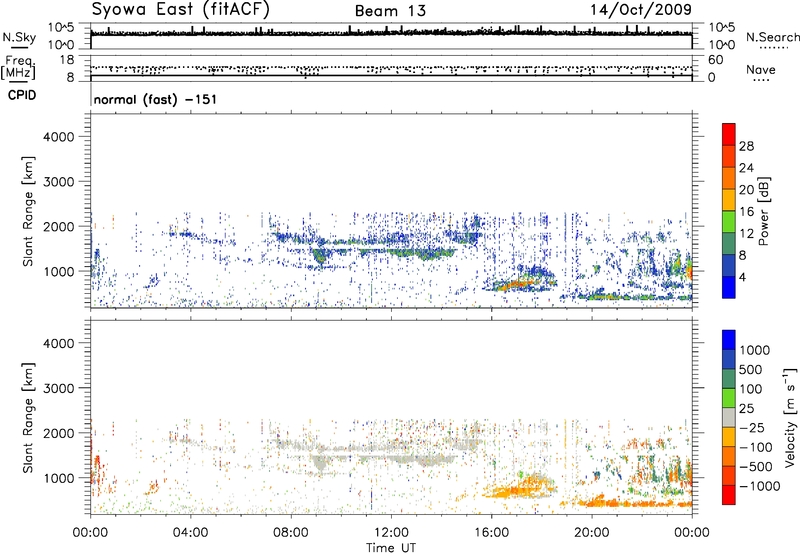Click the '1000' velocity scale value

click(755, 350)
